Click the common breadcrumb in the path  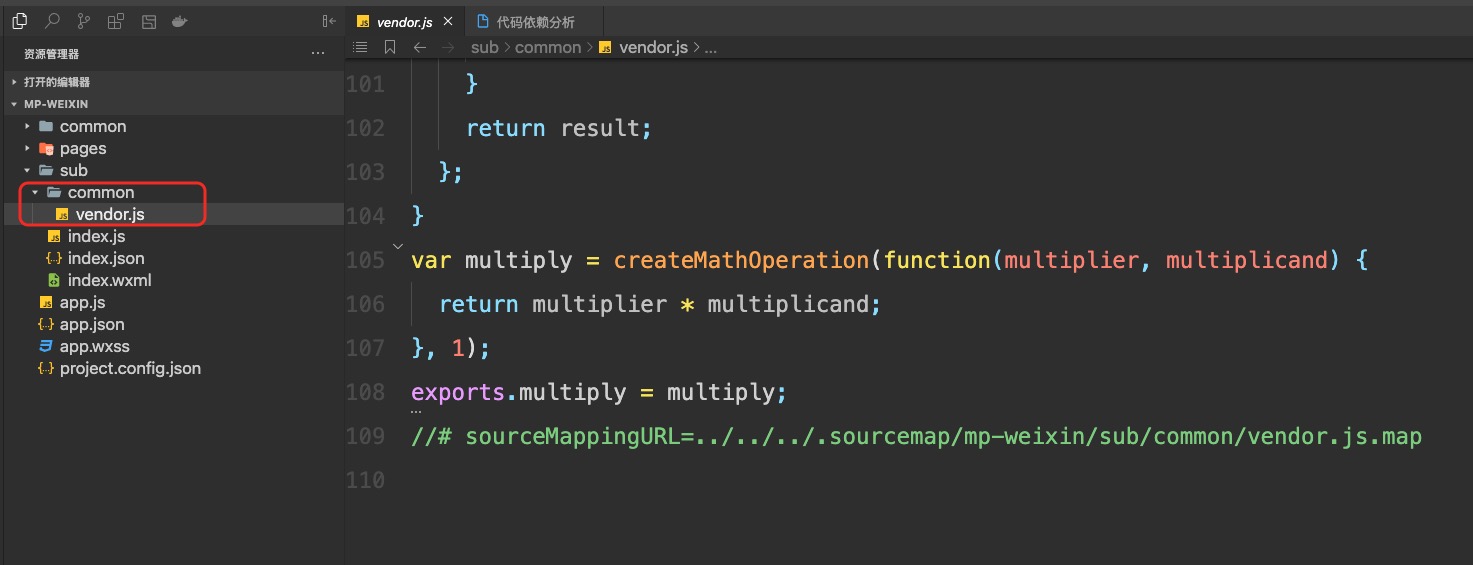(547, 47)
